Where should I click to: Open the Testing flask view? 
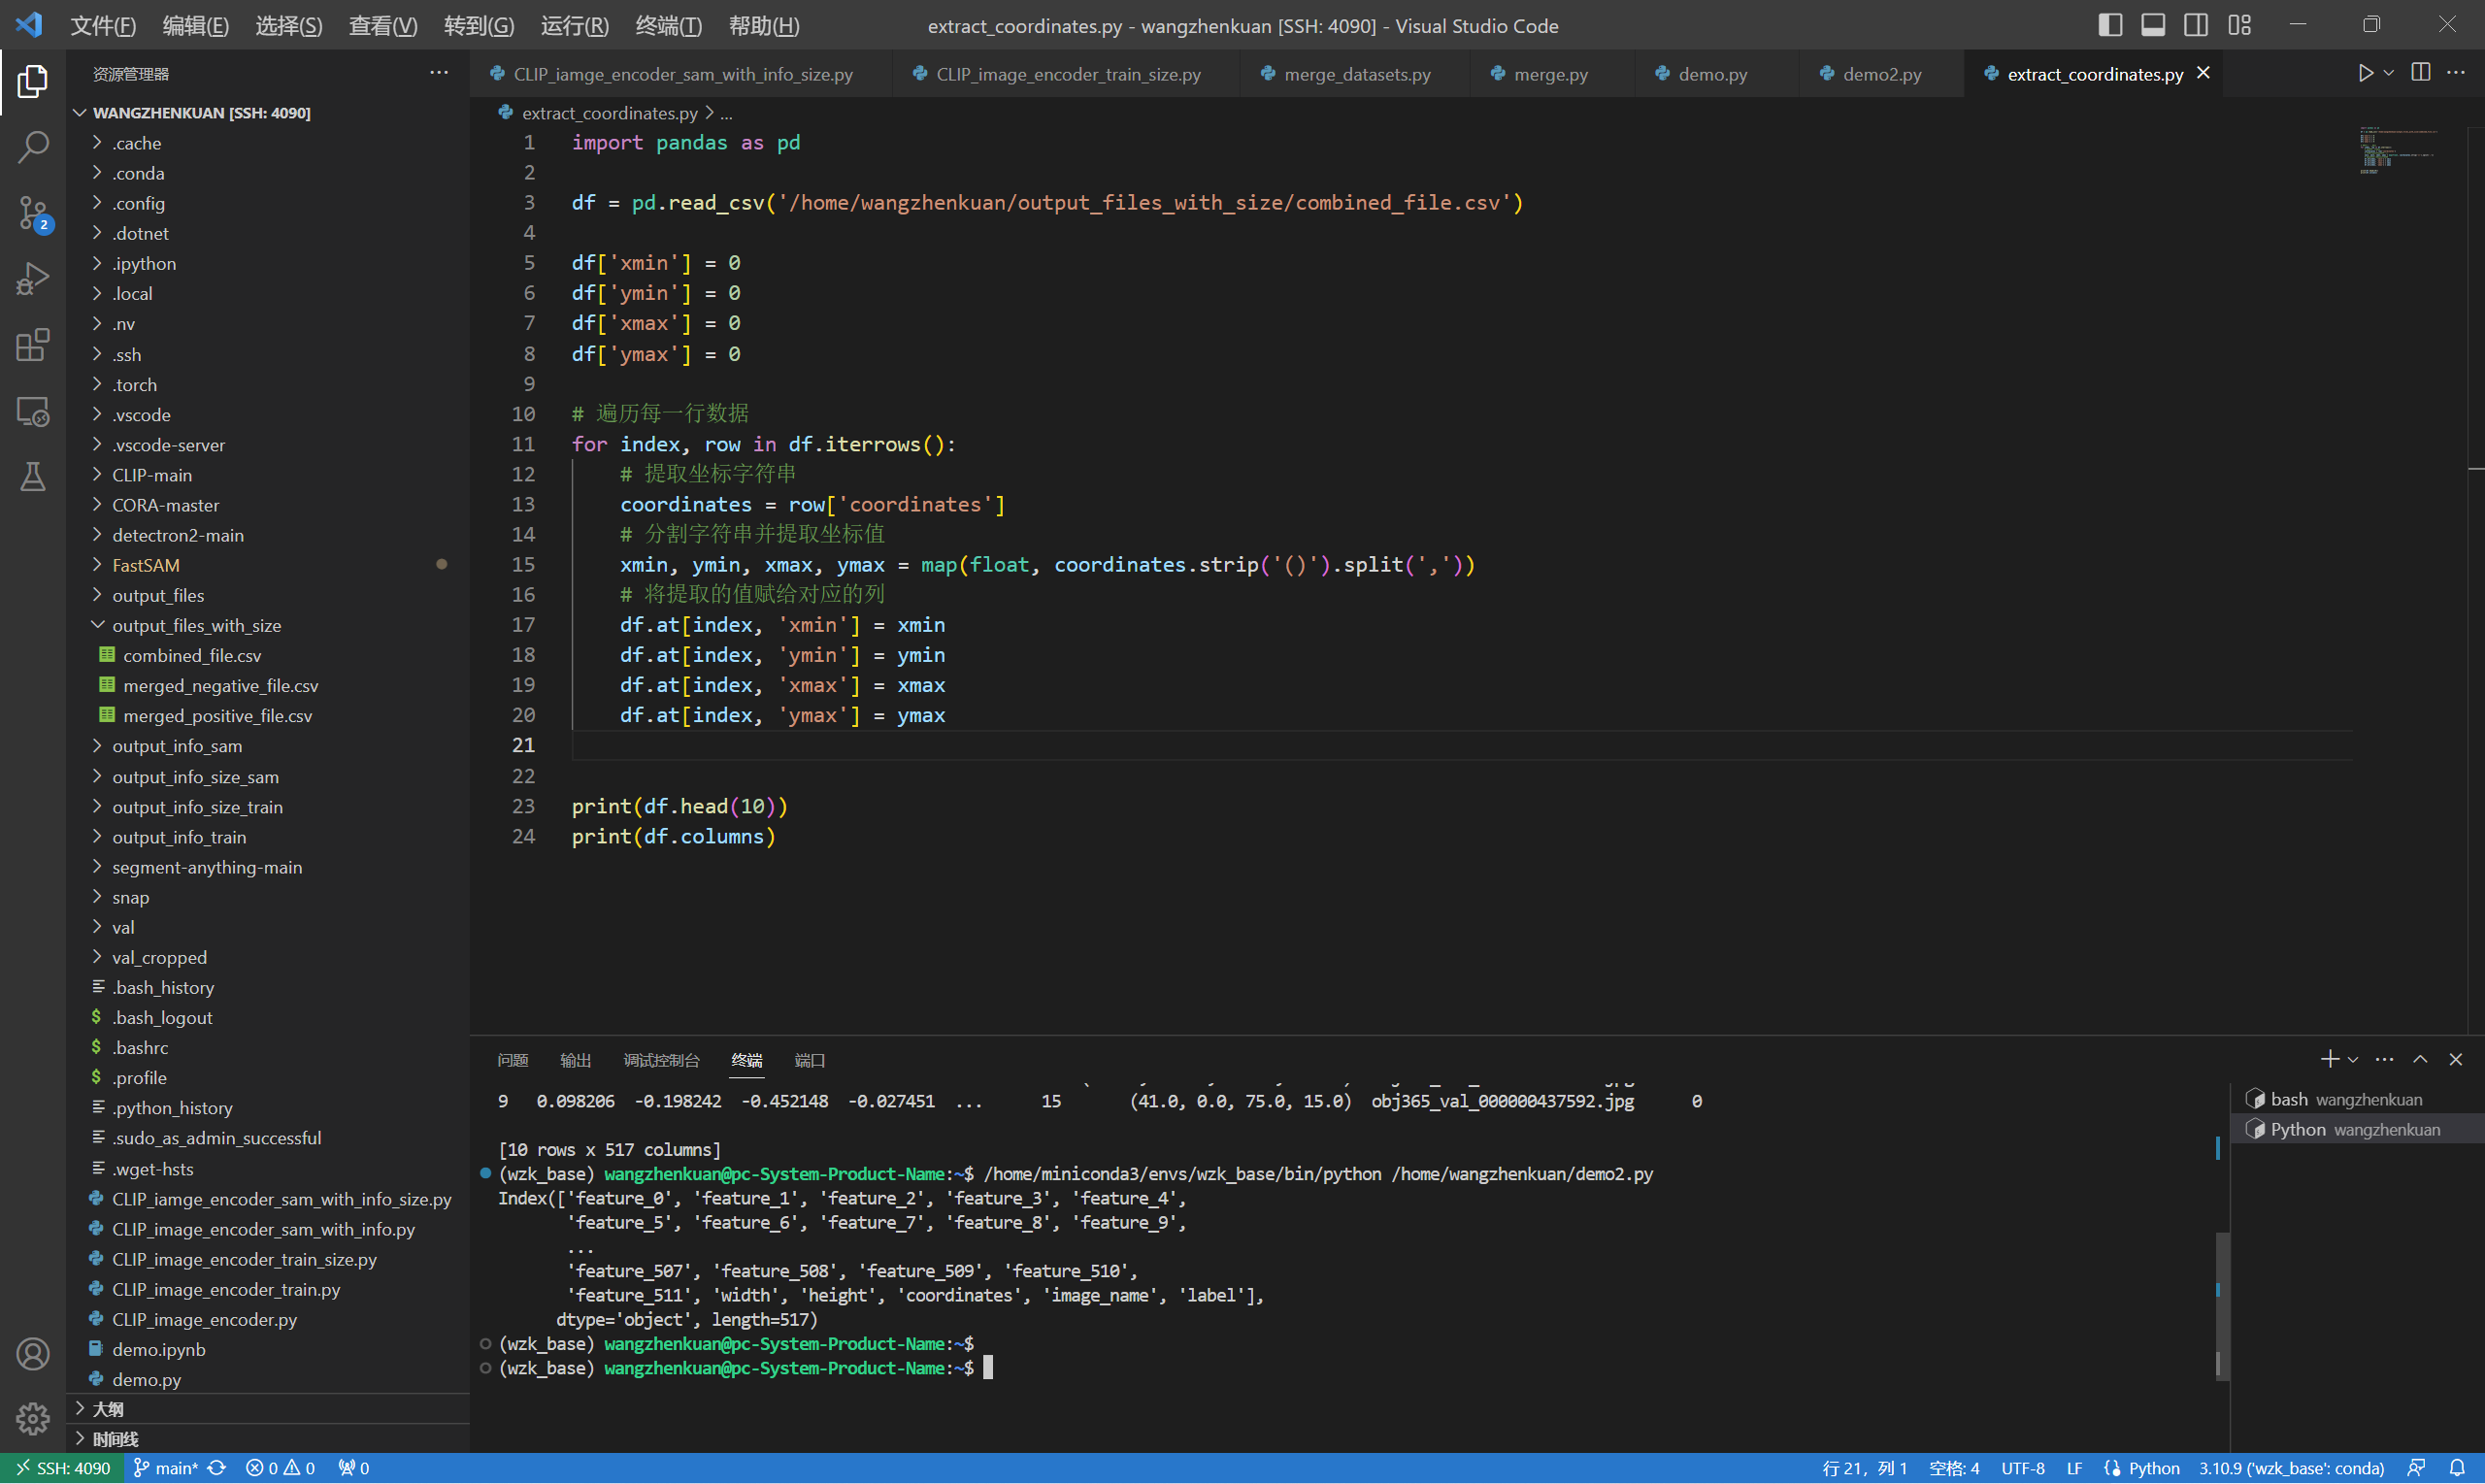33,477
